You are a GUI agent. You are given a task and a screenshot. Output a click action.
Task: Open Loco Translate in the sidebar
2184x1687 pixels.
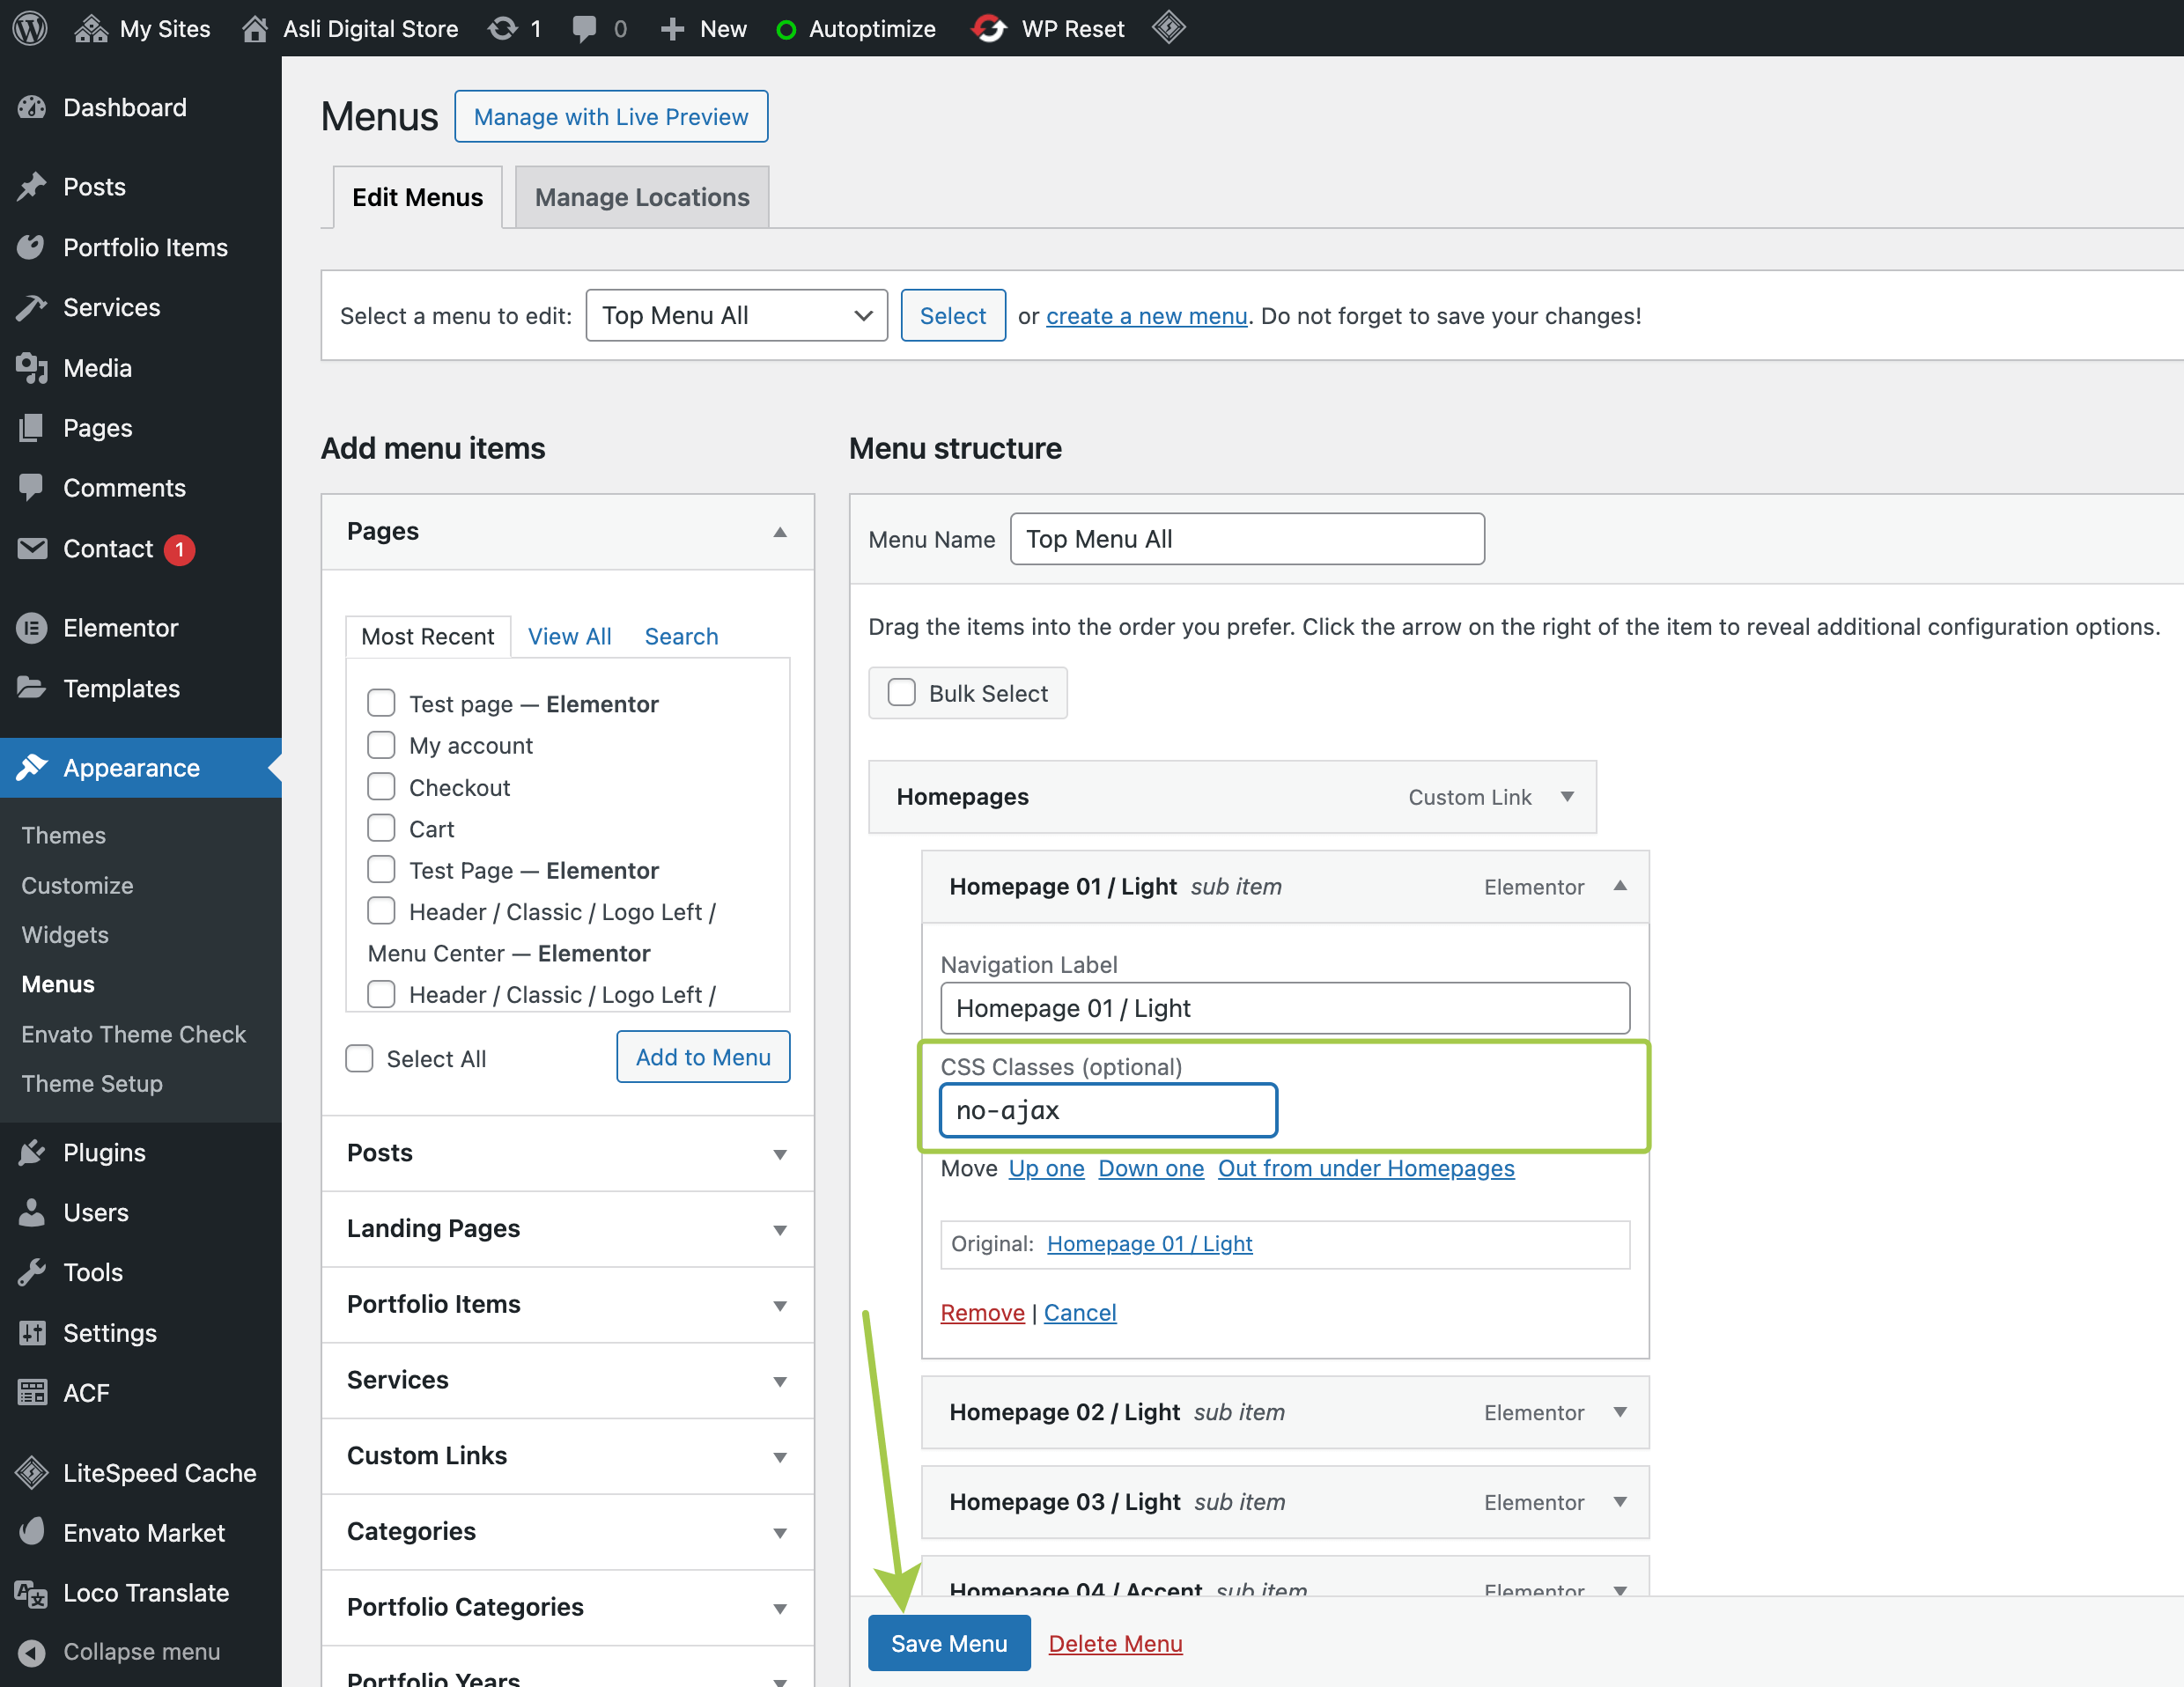145,1592
